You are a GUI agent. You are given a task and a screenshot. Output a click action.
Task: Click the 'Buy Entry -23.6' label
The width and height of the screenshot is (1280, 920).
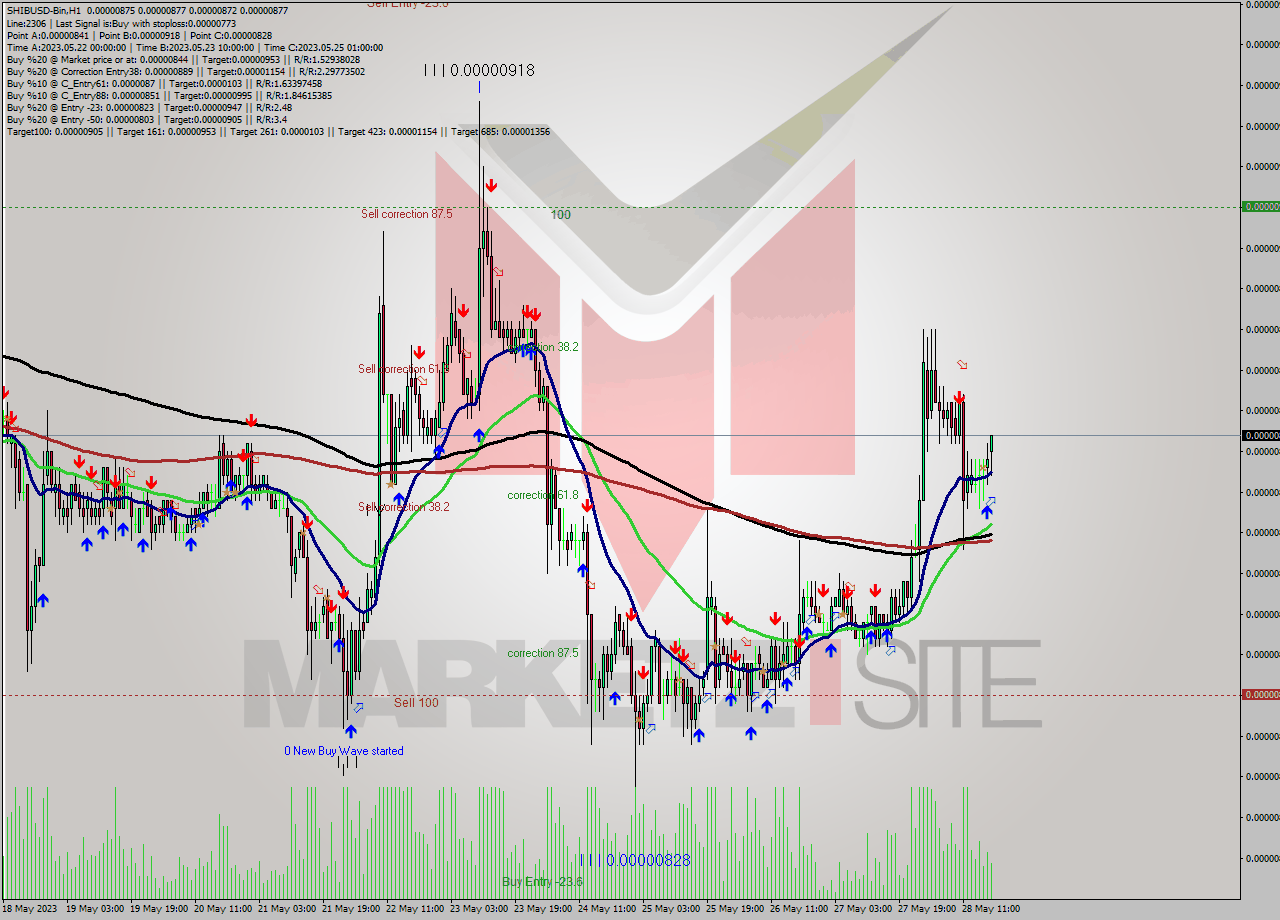(542, 881)
